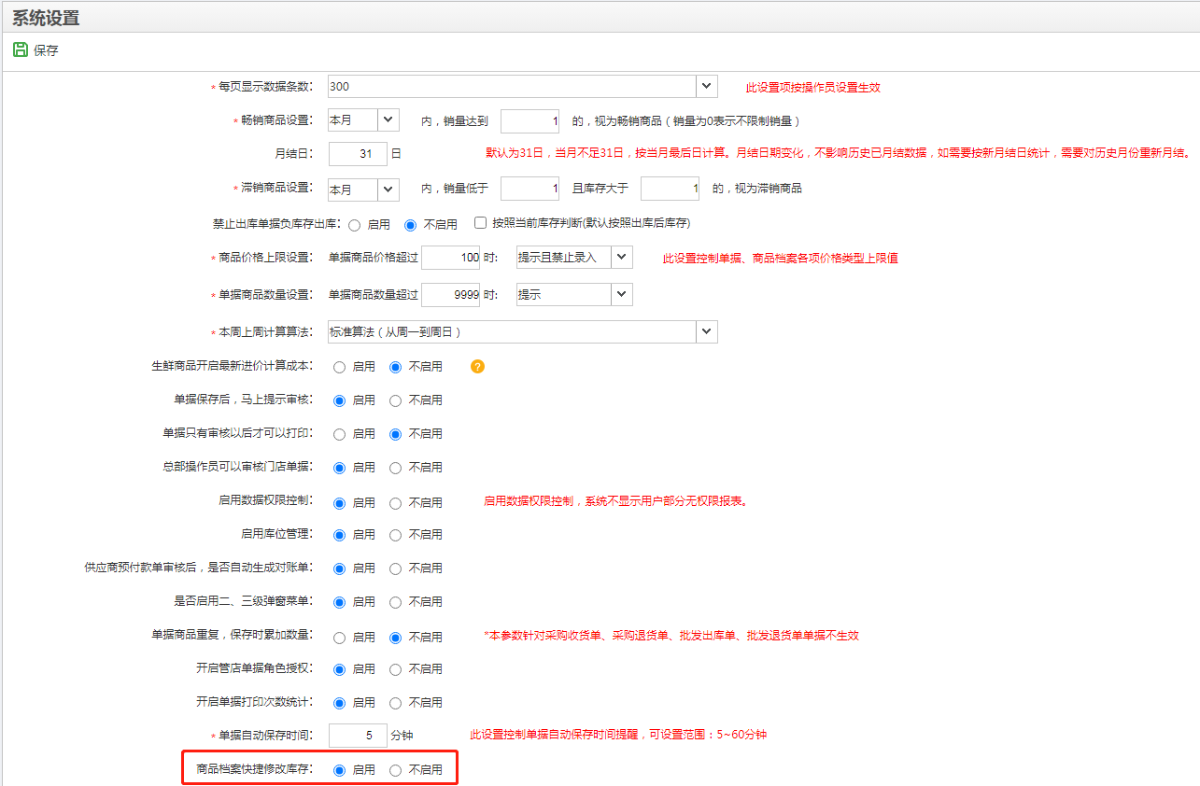Enable 单据只有审核以后才可以打印
1200x786 pixels.
(x=340, y=434)
